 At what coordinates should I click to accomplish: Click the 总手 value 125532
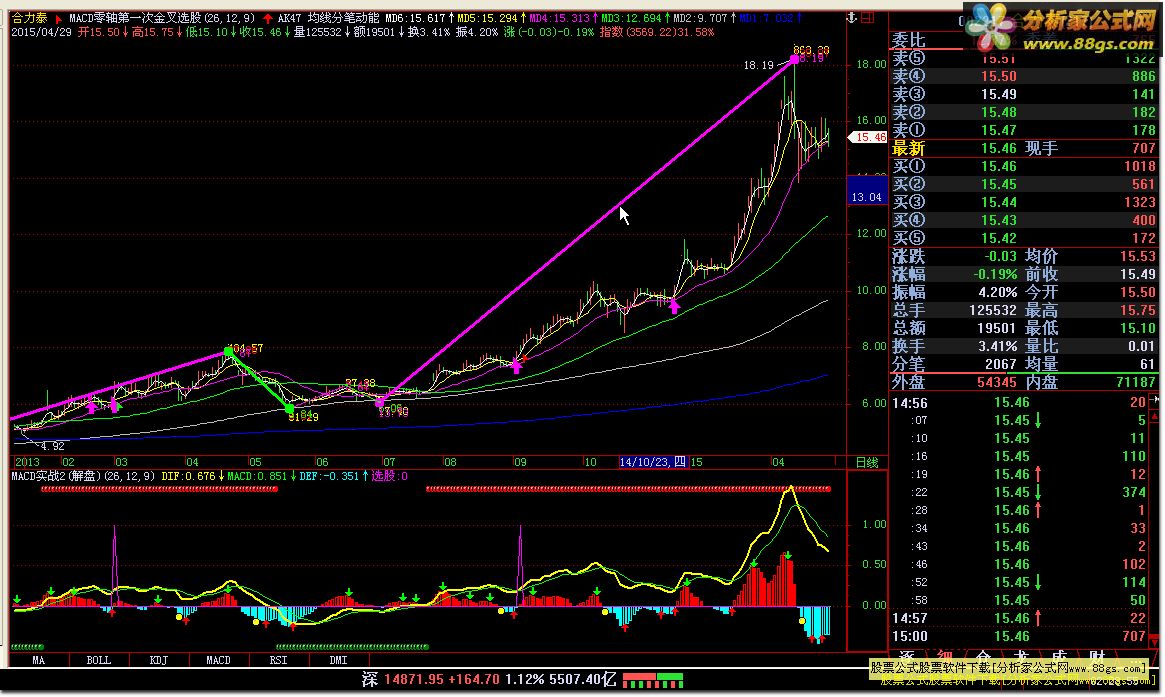pyautogui.click(x=993, y=310)
